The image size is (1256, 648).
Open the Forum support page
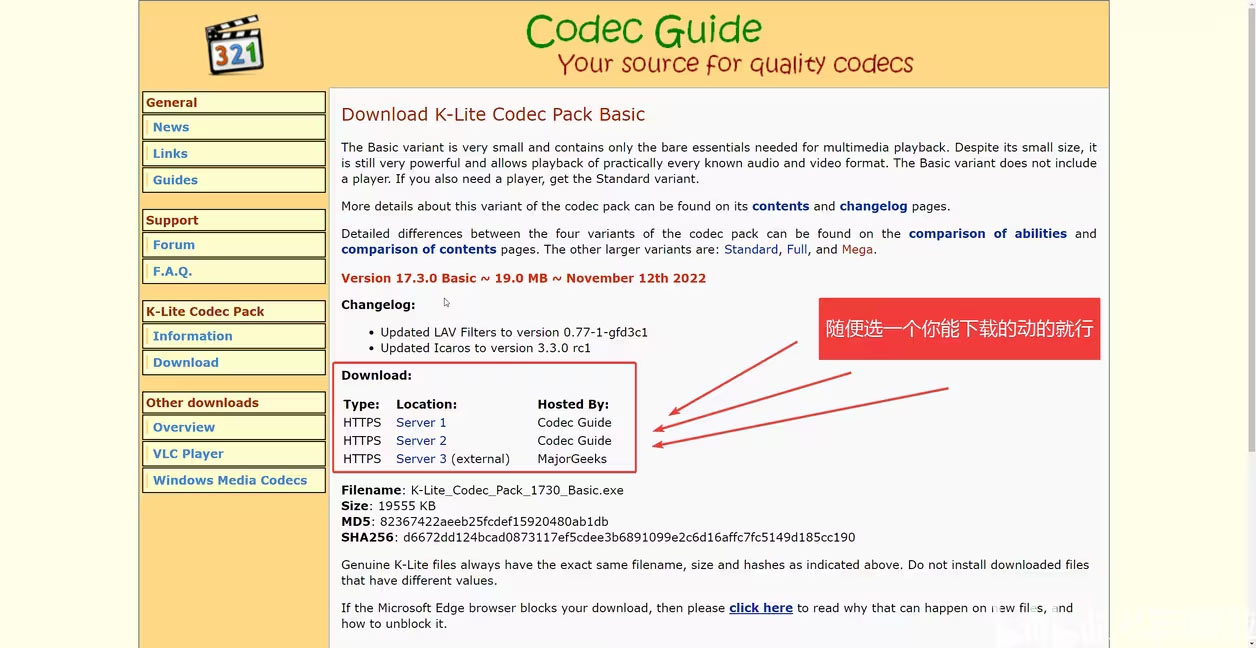(x=174, y=245)
